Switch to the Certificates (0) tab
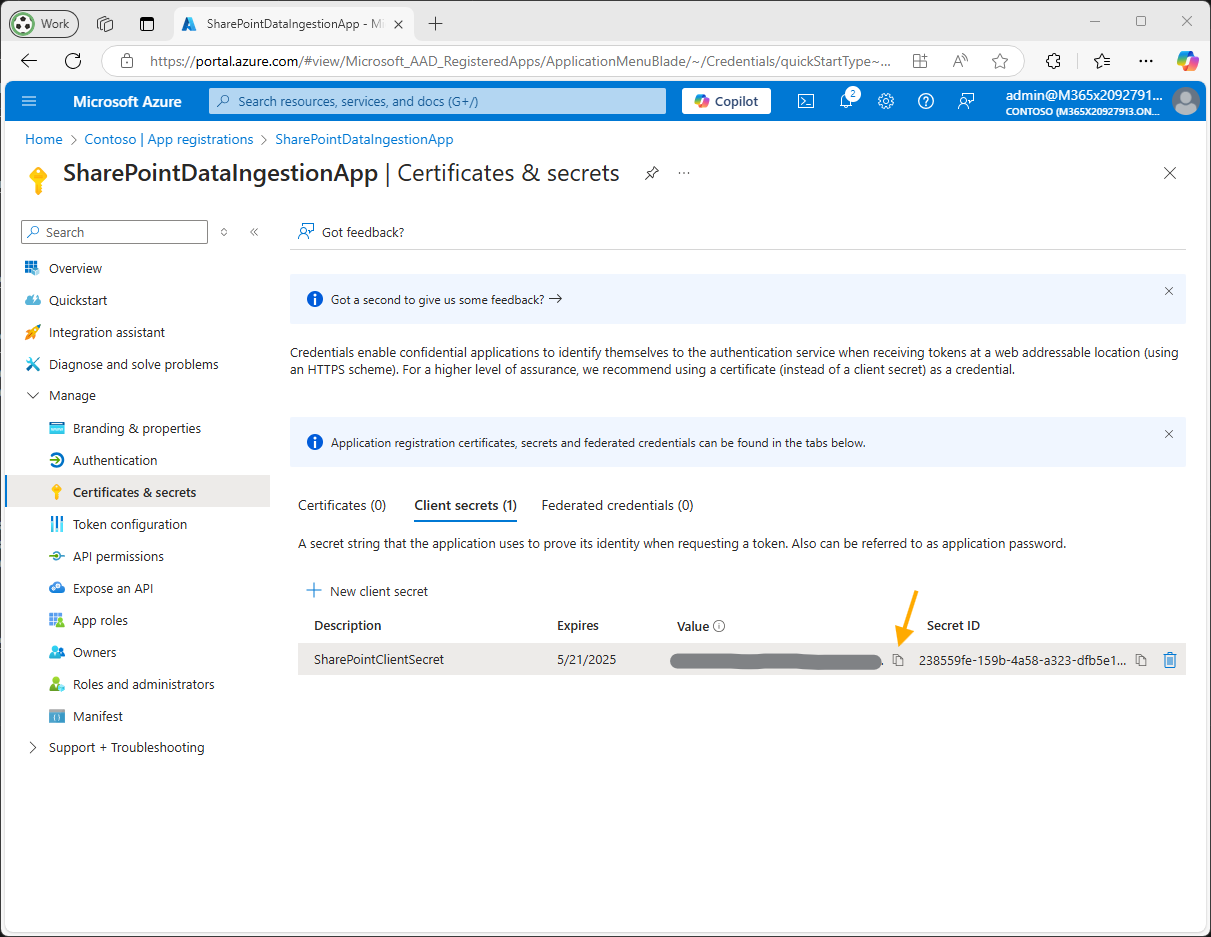The image size is (1211, 937). pos(342,506)
